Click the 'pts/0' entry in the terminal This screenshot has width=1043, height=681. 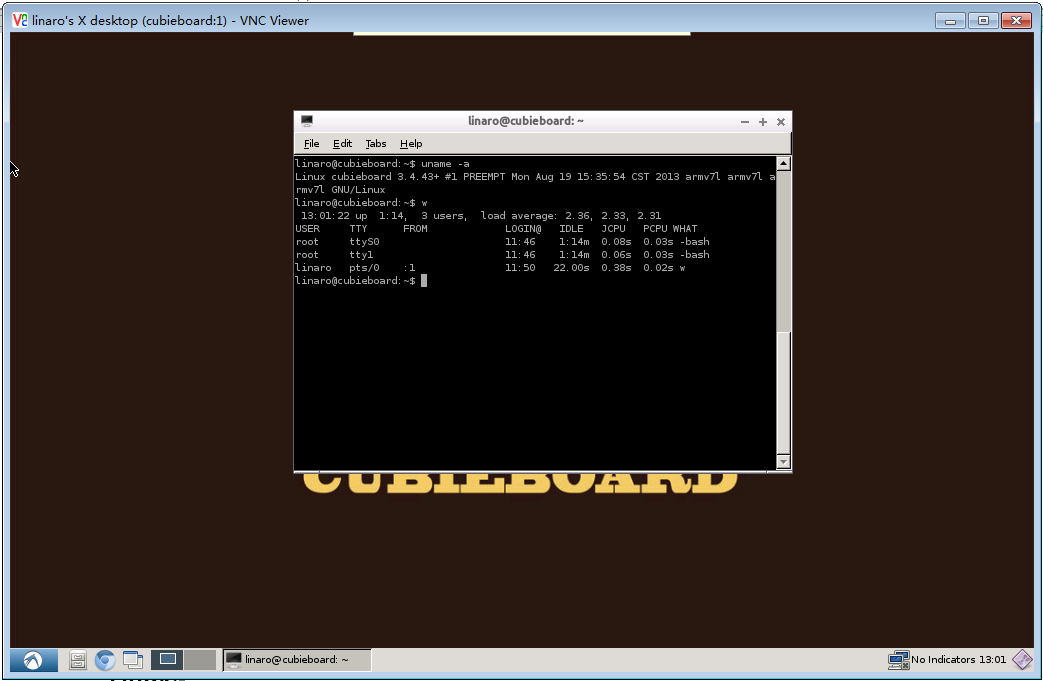click(x=364, y=267)
